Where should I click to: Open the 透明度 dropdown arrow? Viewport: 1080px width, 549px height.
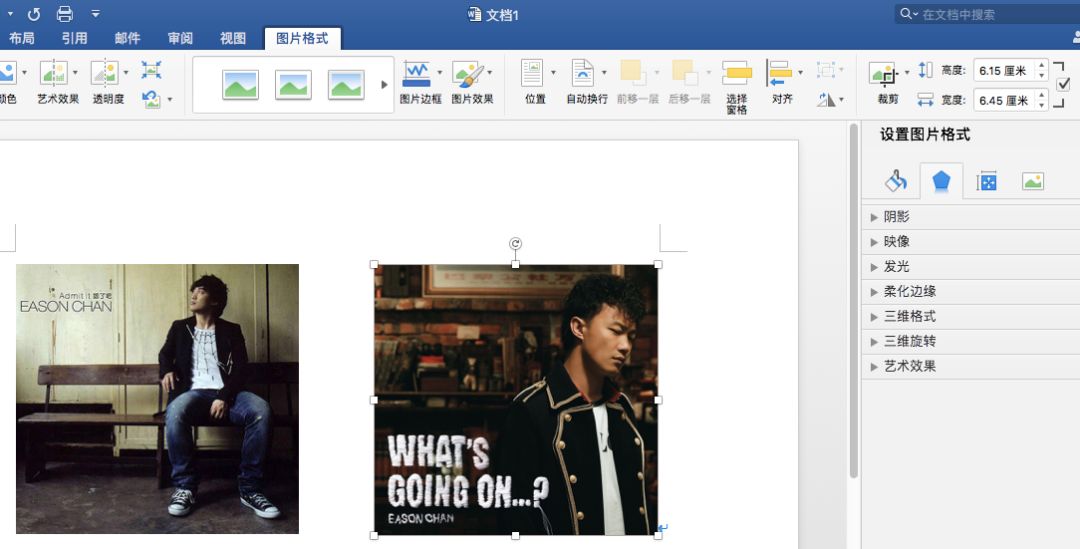[126, 72]
